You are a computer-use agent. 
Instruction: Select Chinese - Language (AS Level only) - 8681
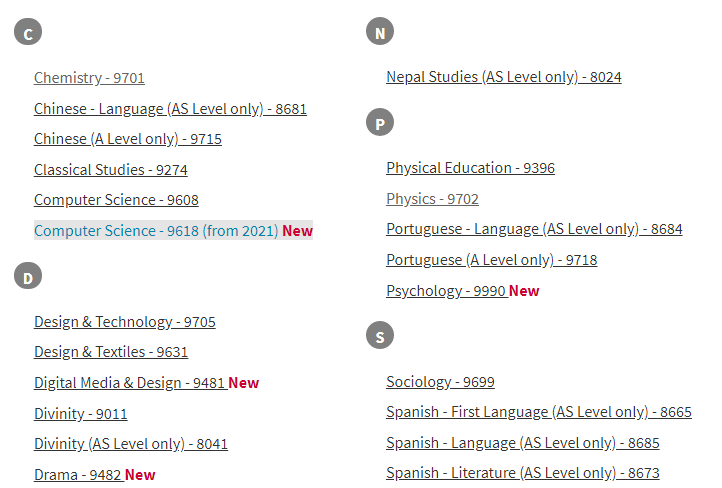[x=170, y=109]
